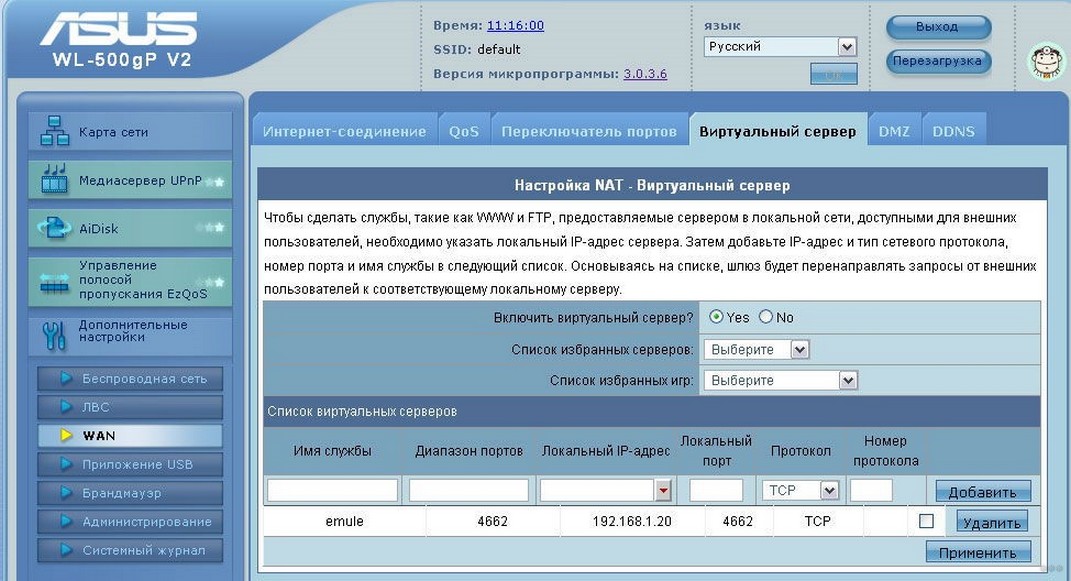Image resolution: width=1071 pixels, height=581 pixels.
Task: Open the Переключатель портов tab
Action: pyautogui.click(x=589, y=132)
